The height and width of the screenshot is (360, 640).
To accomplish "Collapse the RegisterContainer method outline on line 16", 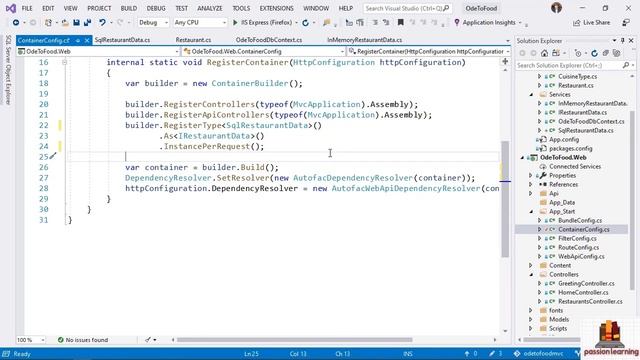I will 64,62.
